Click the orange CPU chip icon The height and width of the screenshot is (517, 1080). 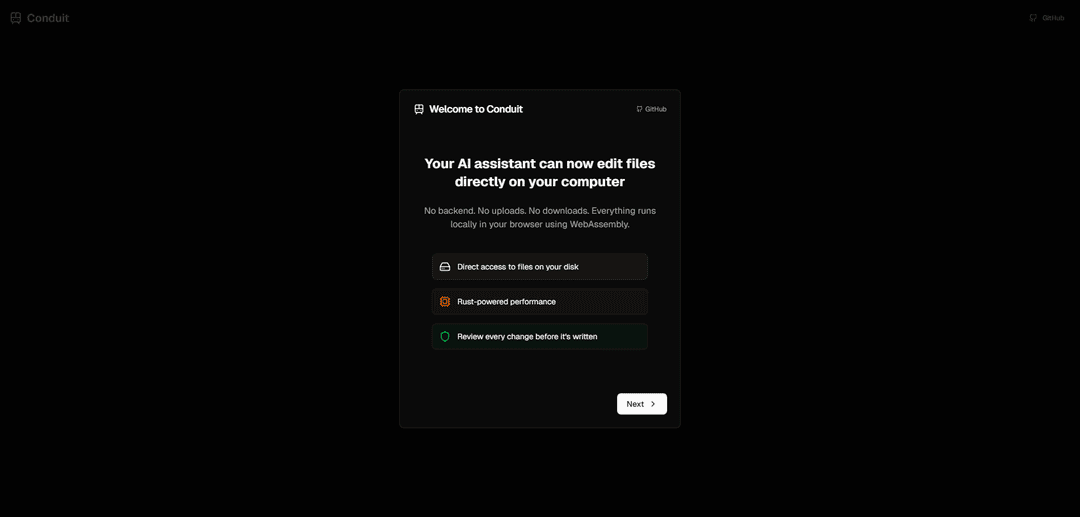[445, 302]
